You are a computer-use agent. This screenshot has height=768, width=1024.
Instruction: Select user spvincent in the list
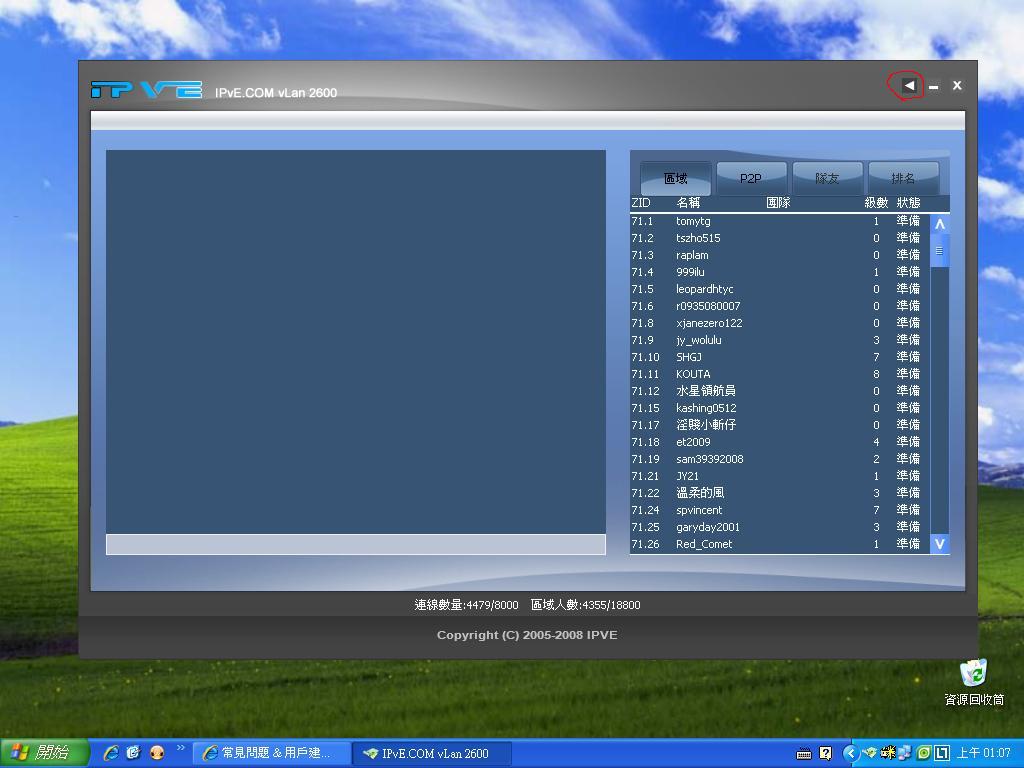pos(780,510)
